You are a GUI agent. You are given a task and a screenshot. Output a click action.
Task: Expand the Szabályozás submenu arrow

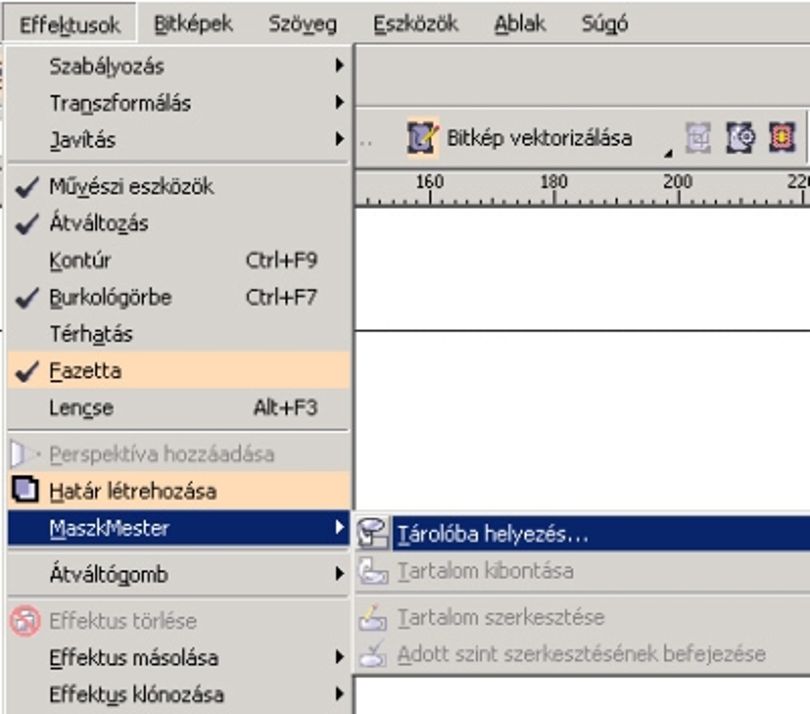coord(339,66)
